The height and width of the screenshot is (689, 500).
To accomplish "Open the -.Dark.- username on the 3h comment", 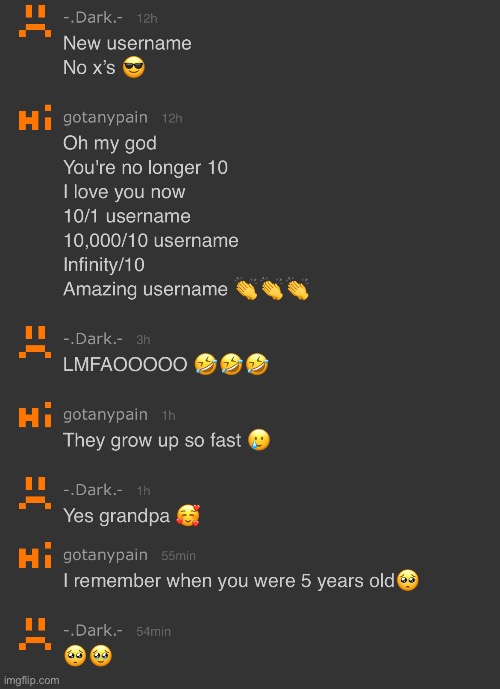I will coord(93,339).
